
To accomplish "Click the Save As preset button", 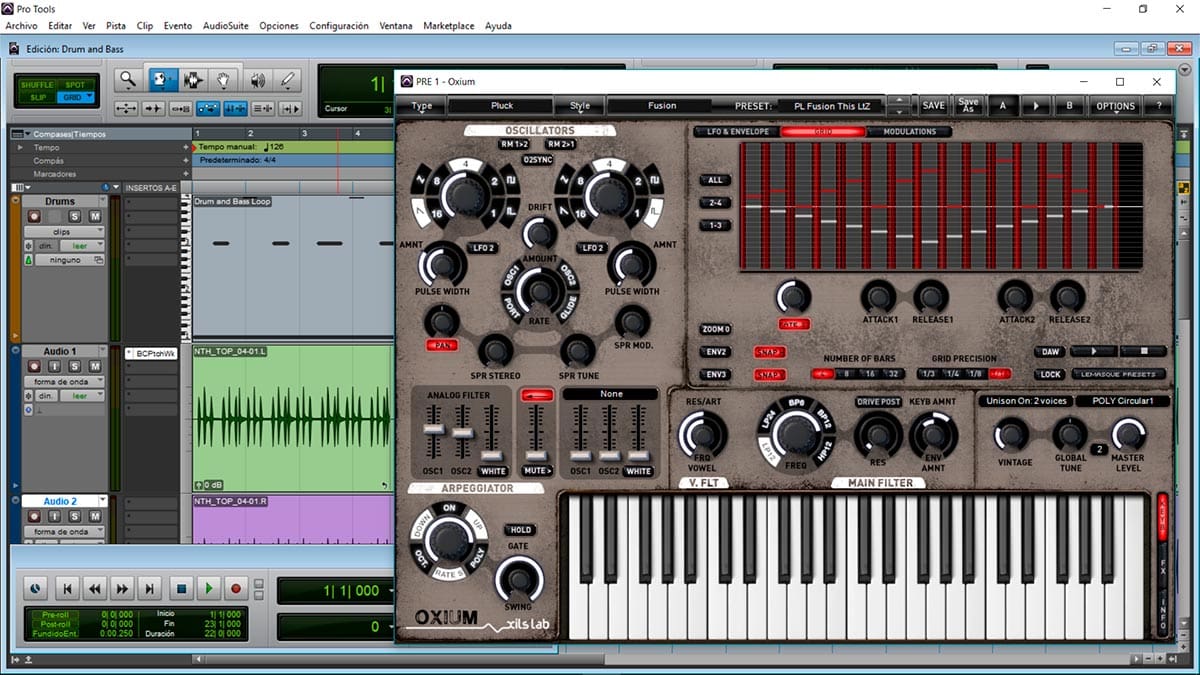I will click(x=968, y=106).
